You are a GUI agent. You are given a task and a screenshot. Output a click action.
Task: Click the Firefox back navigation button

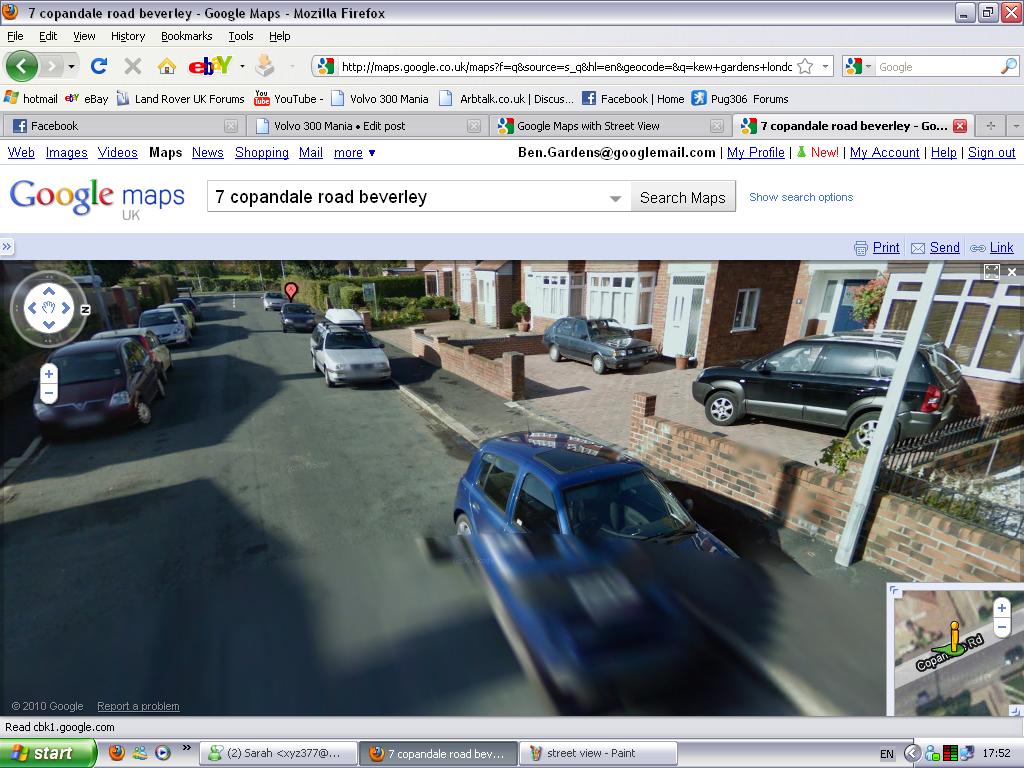21,67
